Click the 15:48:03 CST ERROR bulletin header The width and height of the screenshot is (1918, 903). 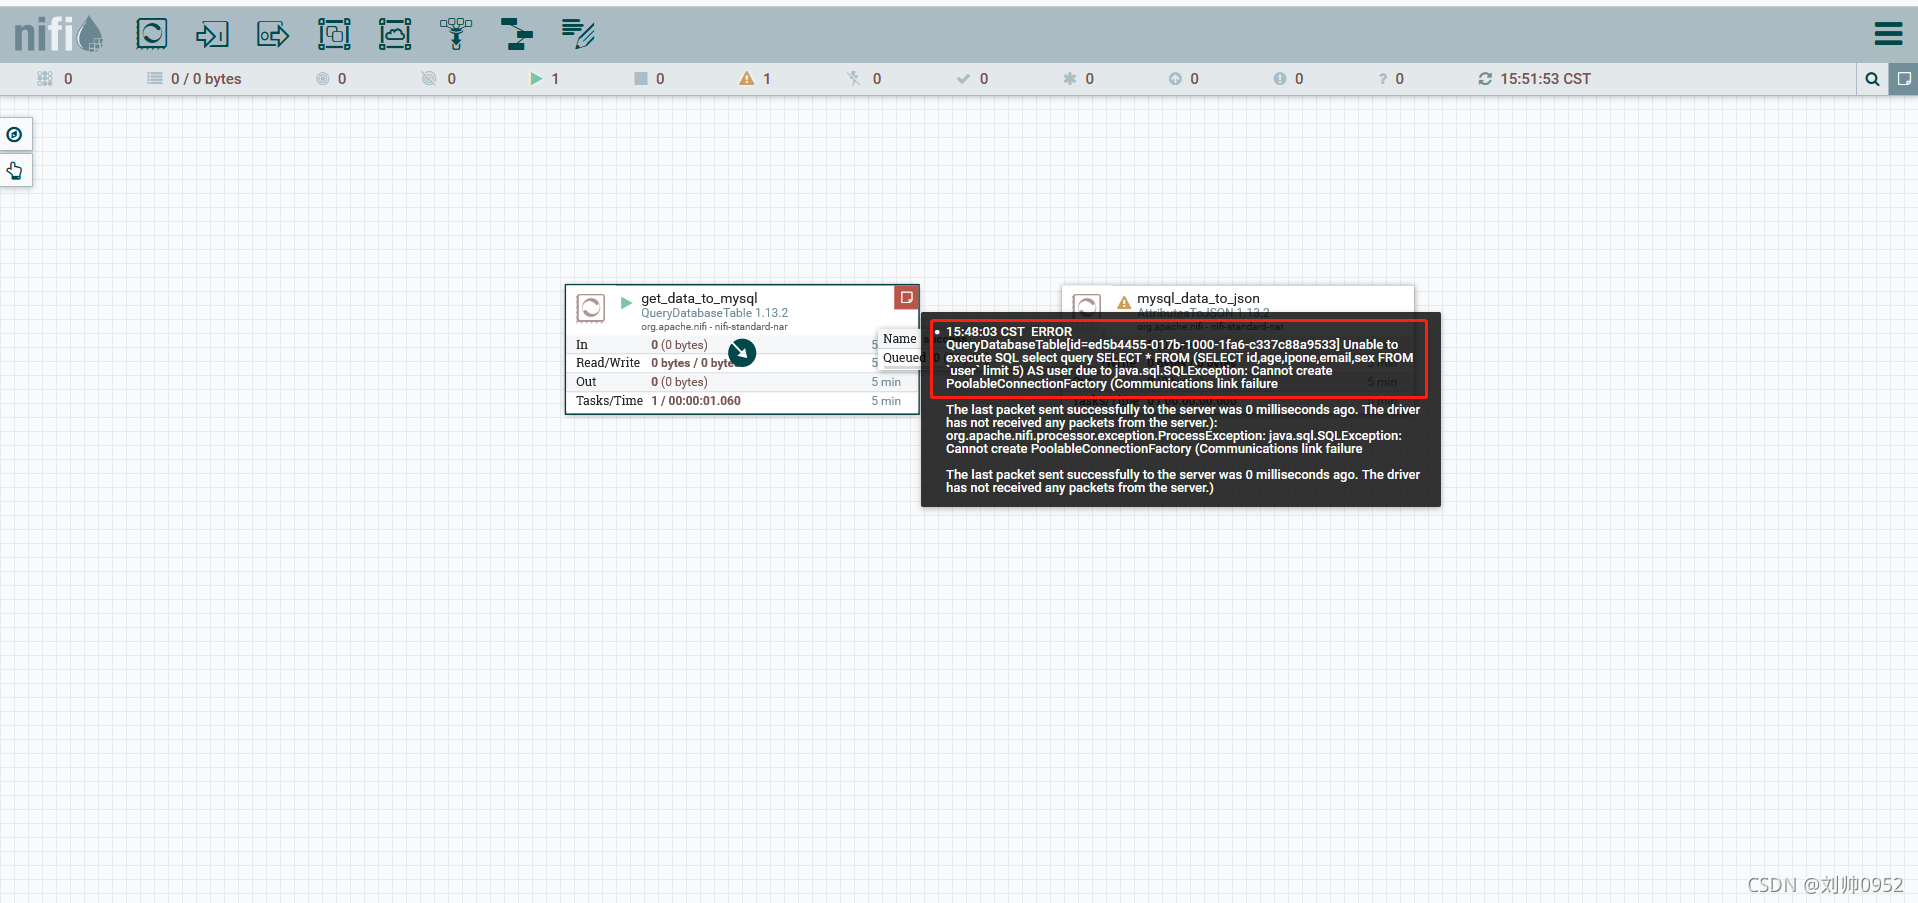[1008, 332]
